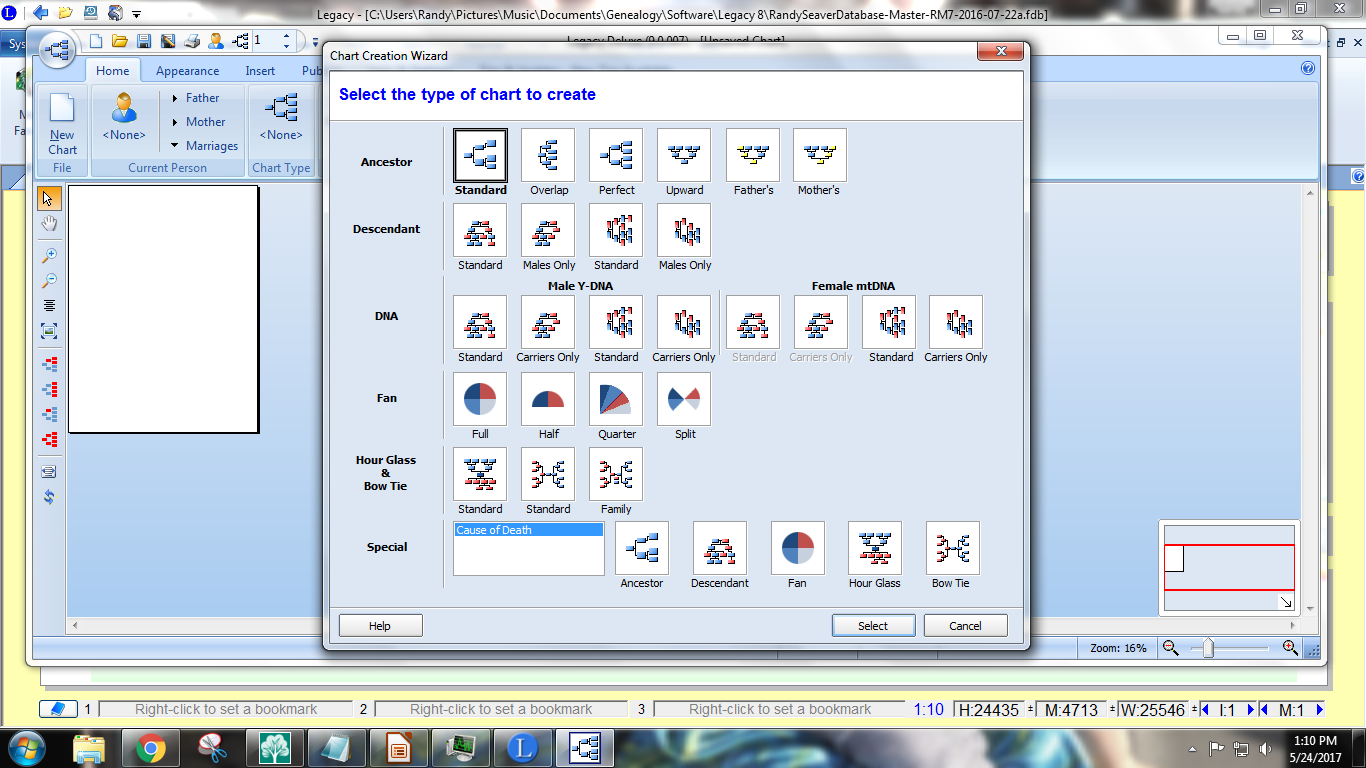This screenshot has width=1366, height=768.
Task: Select the Standard ancestor chart type
Action: 480,155
